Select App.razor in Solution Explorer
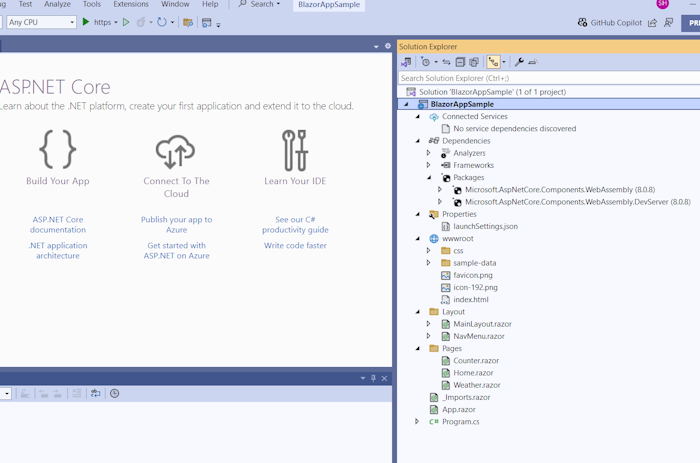Viewport: 700px width, 463px height. [458, 409]
